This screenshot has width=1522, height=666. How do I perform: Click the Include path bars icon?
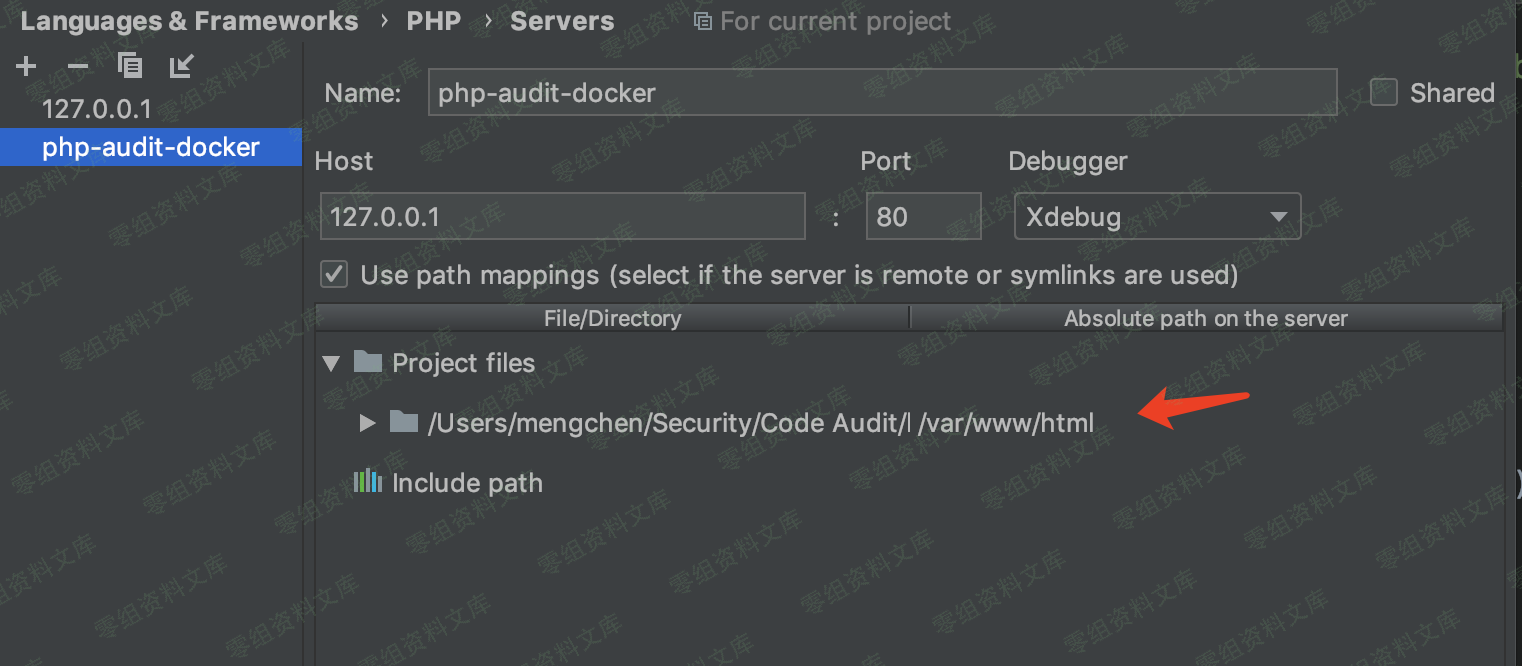367,482
